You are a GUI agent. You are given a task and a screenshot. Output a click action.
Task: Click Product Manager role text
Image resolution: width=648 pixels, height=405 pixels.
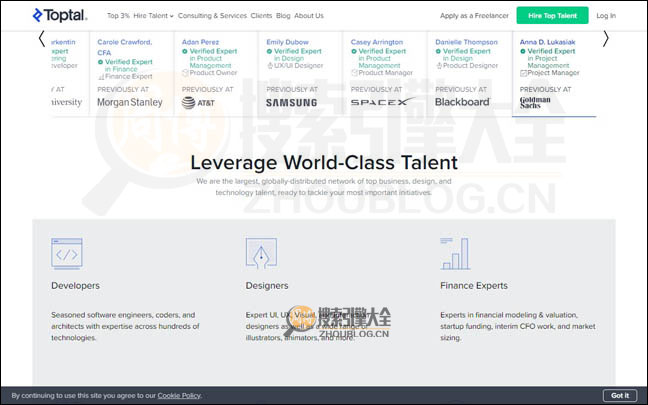click(386, 73)
